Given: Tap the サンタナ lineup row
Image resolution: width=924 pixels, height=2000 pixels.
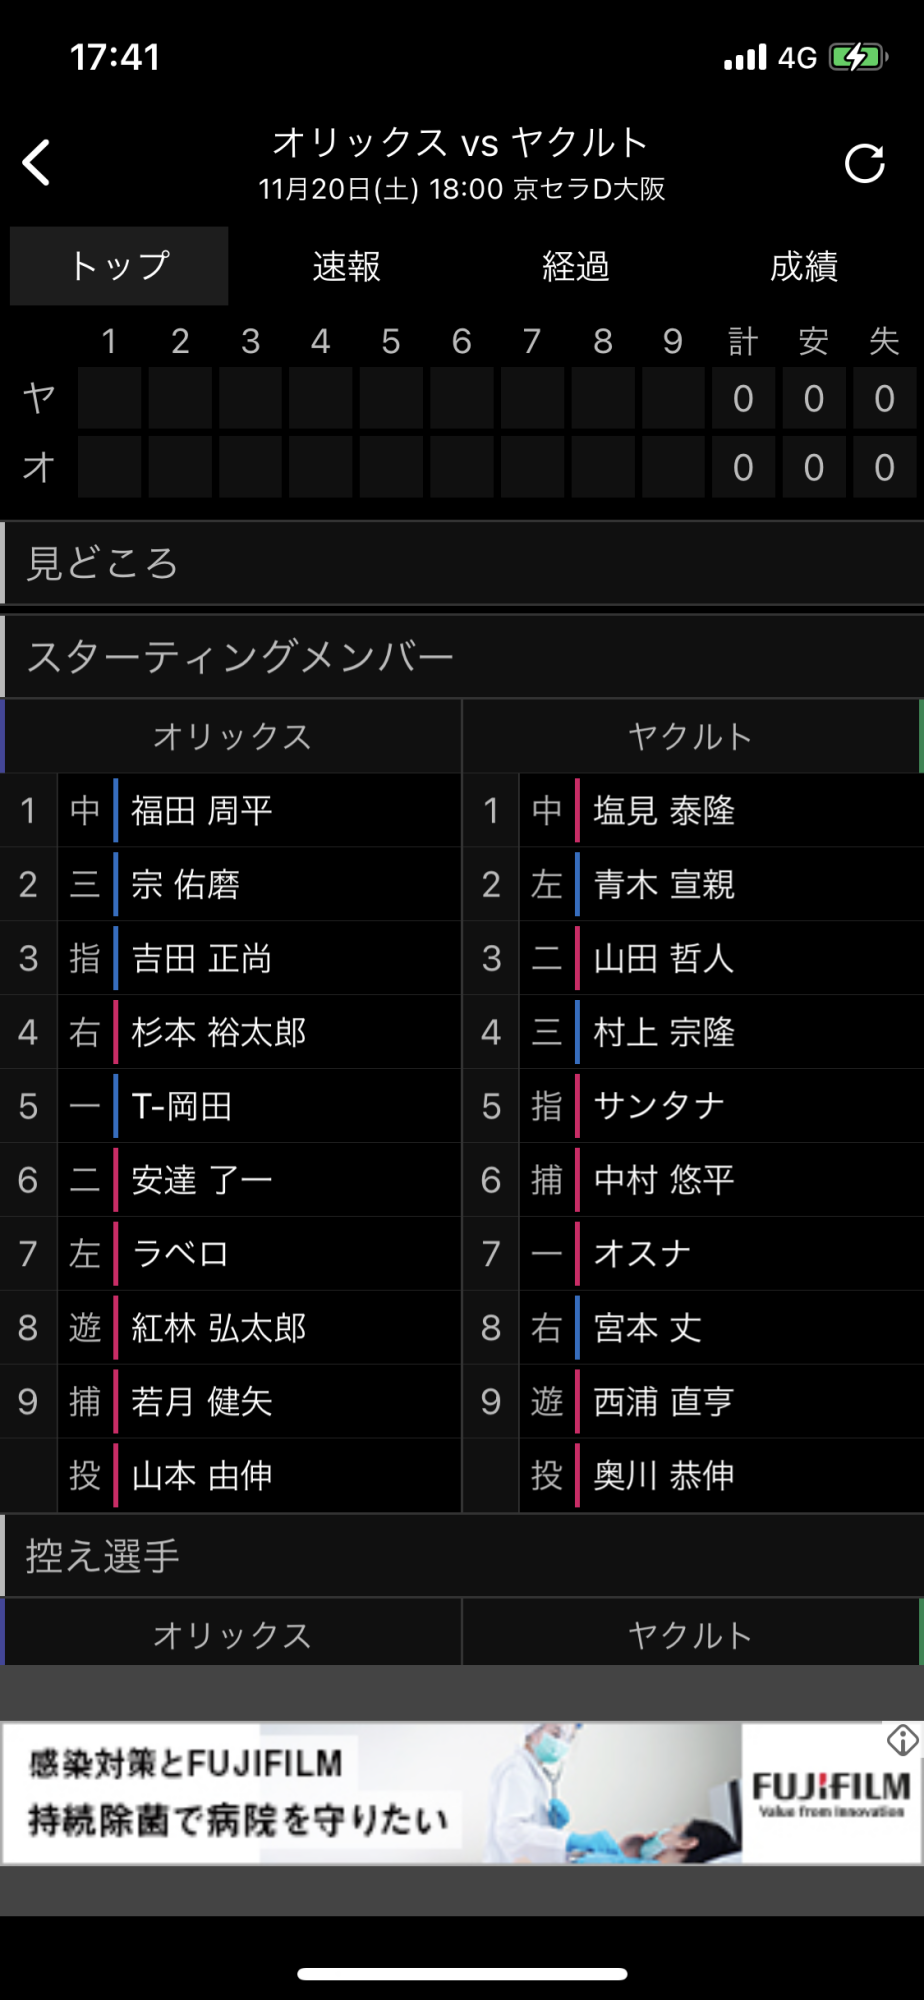Looking at the screenshot, I should click(x=693, y=1106).
